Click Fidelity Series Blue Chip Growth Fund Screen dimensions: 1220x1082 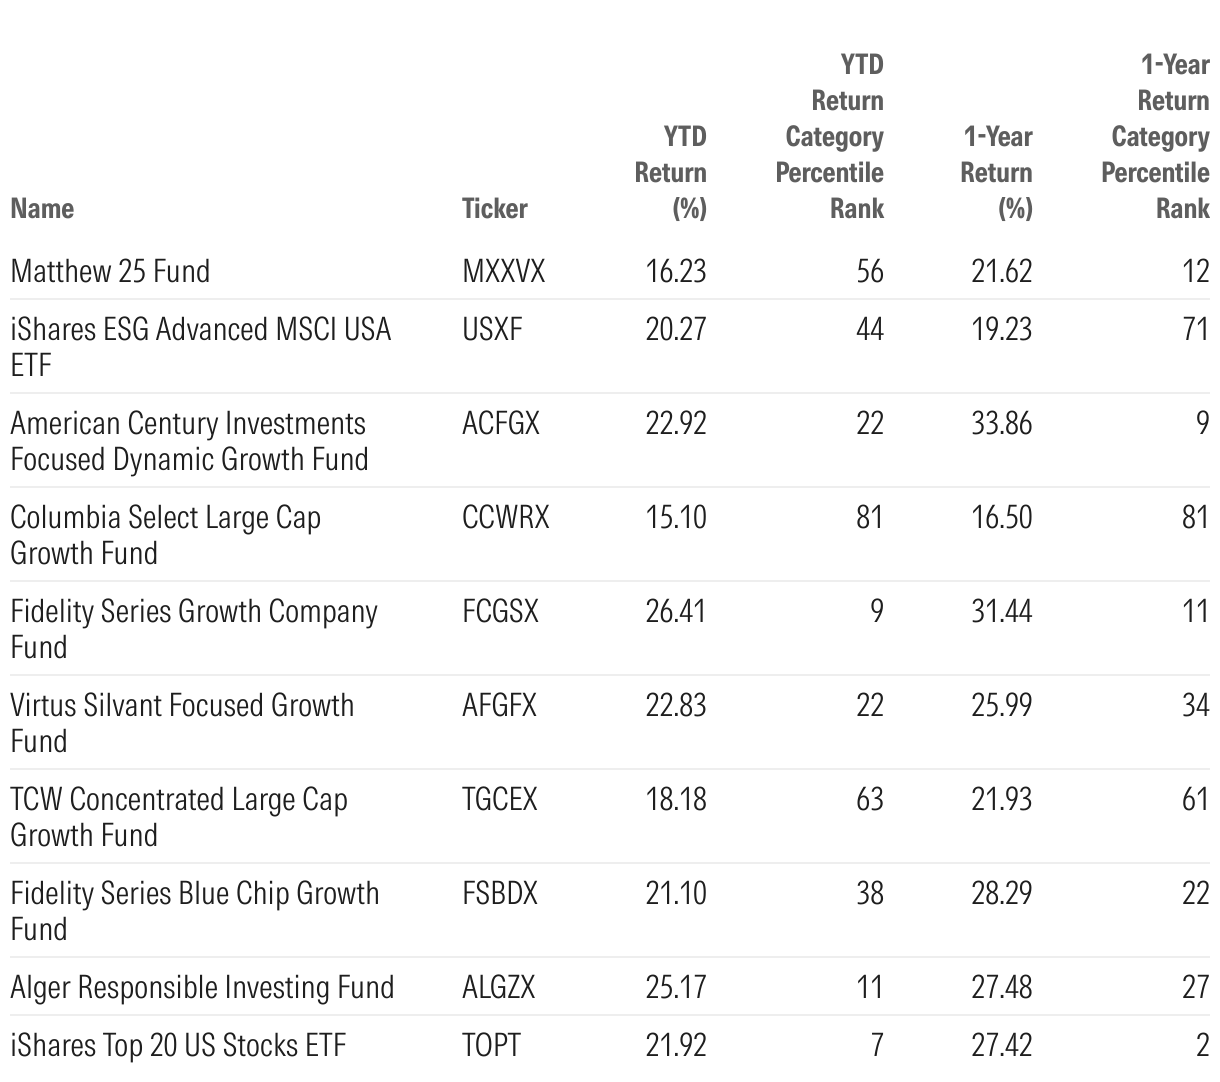click(x=194, y=910)
